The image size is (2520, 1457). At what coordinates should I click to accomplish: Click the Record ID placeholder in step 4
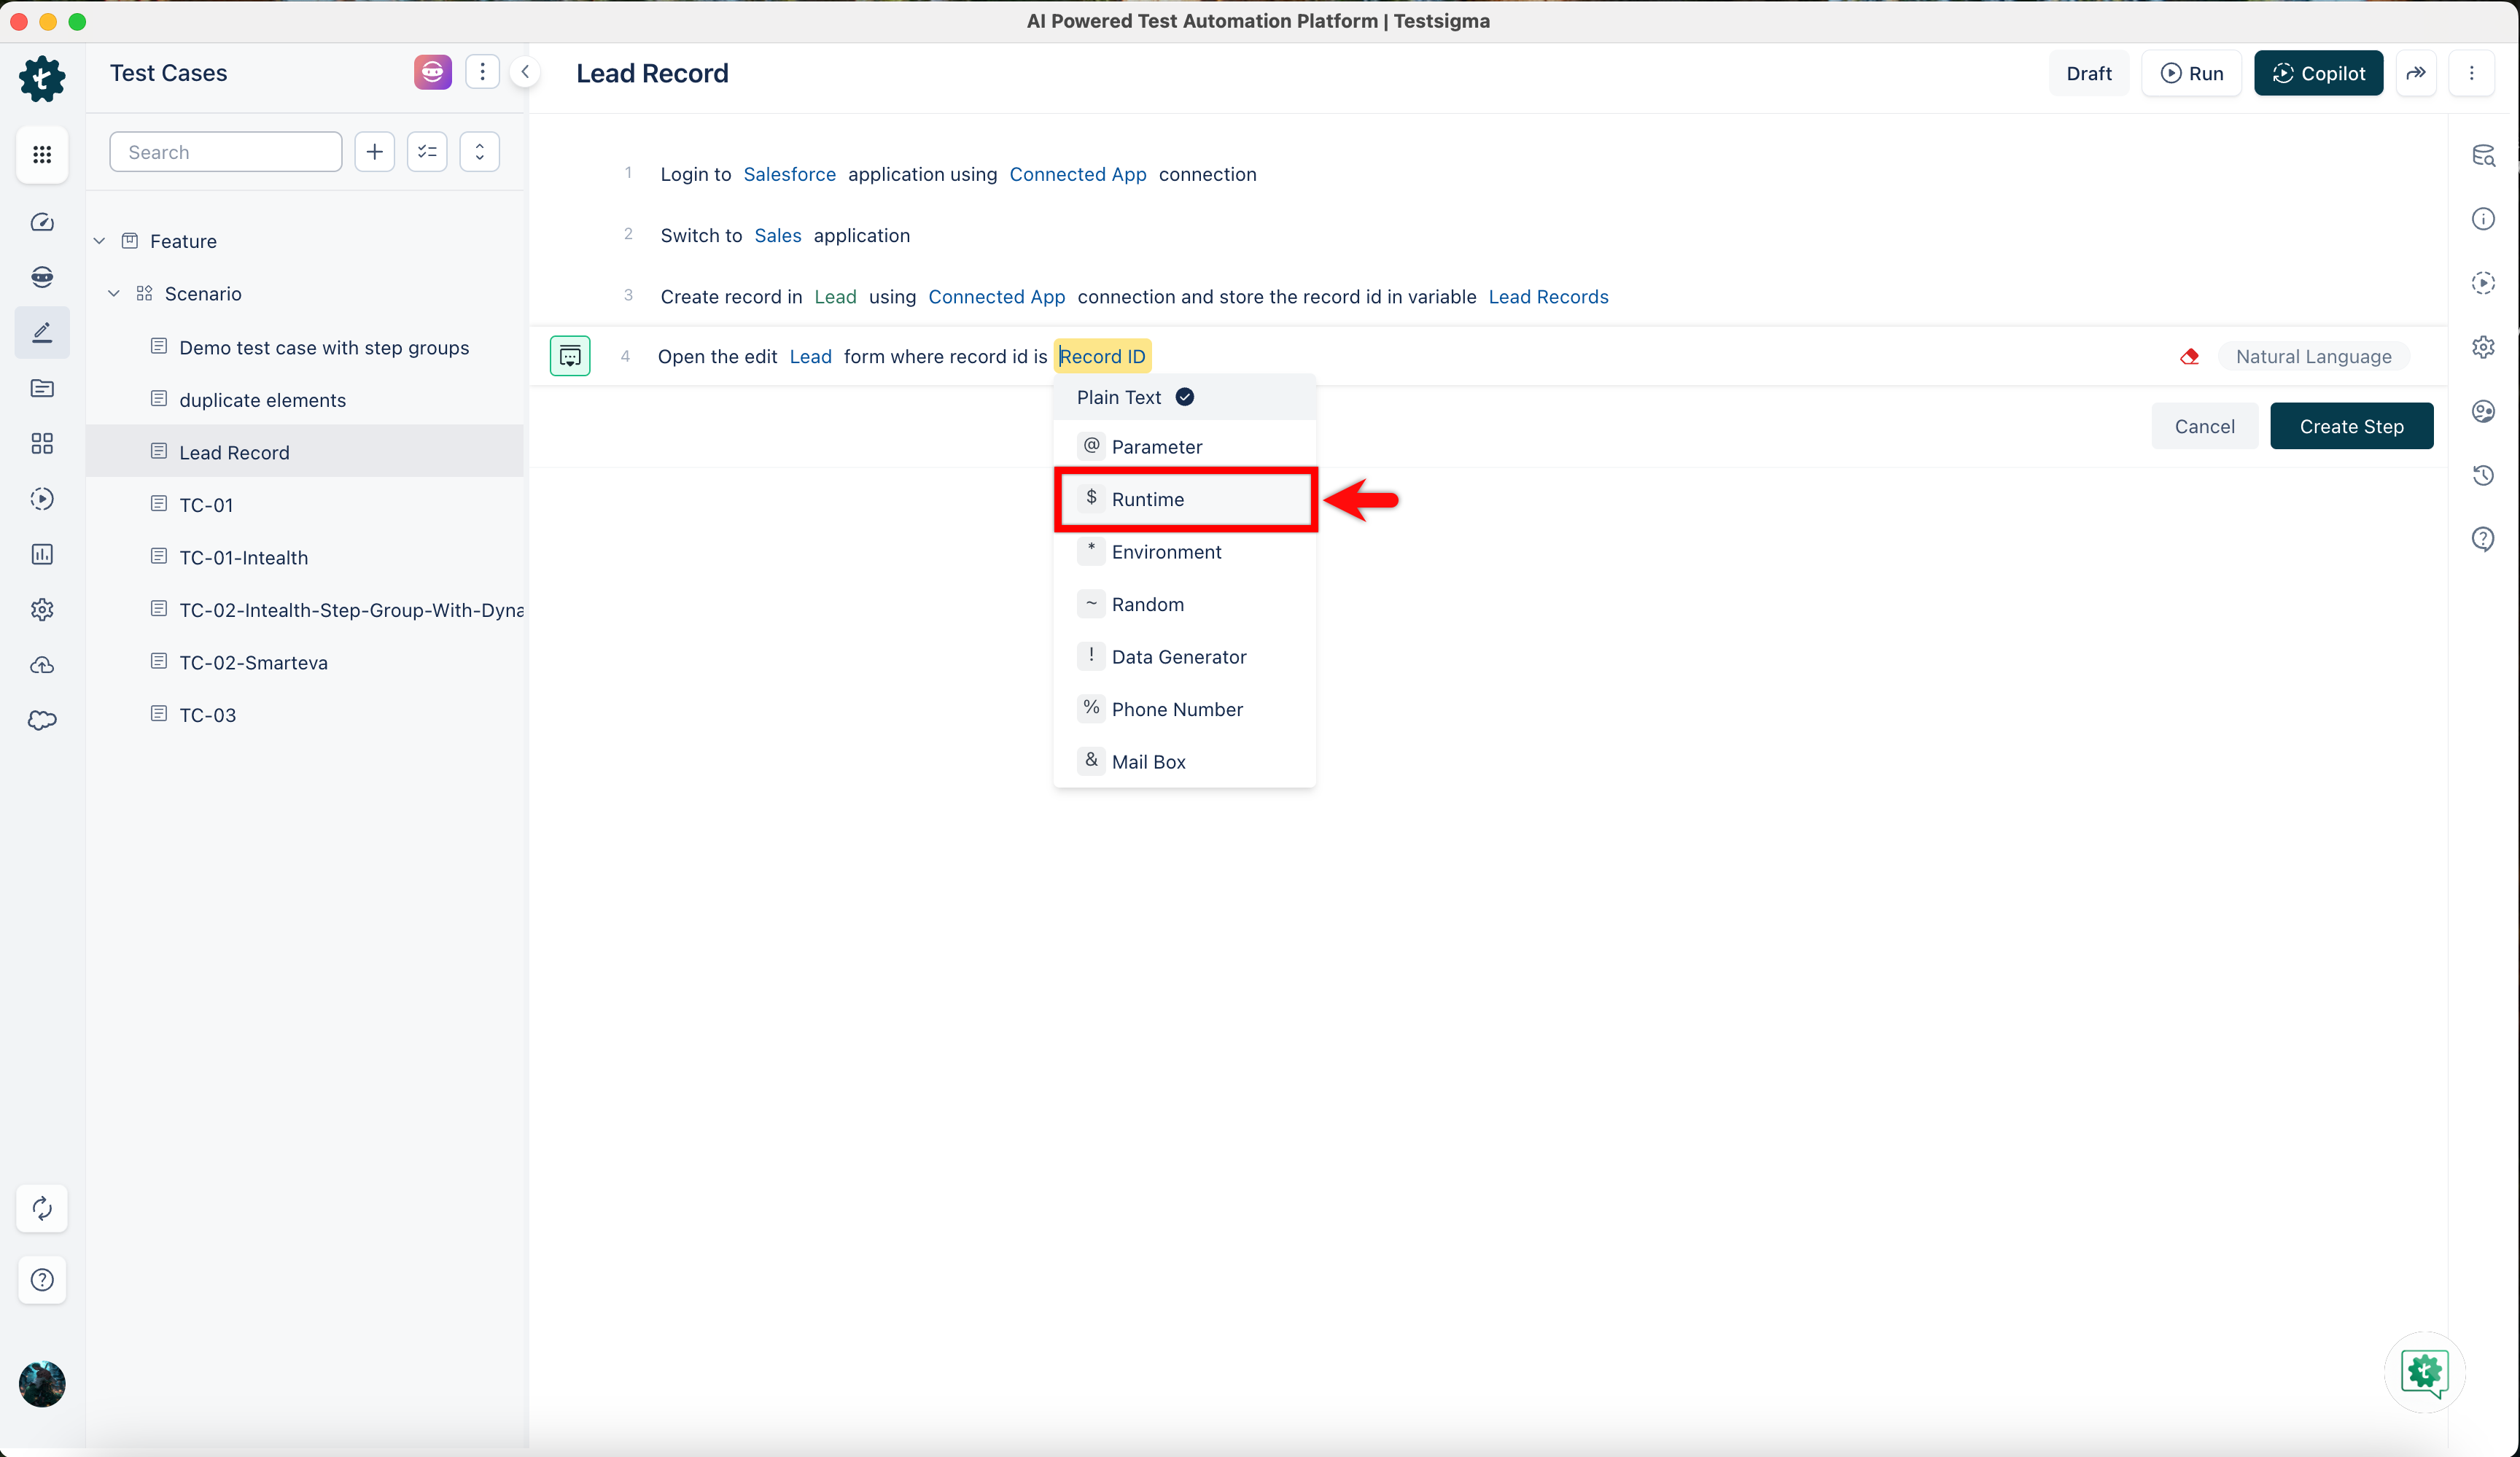point(1102,357)
